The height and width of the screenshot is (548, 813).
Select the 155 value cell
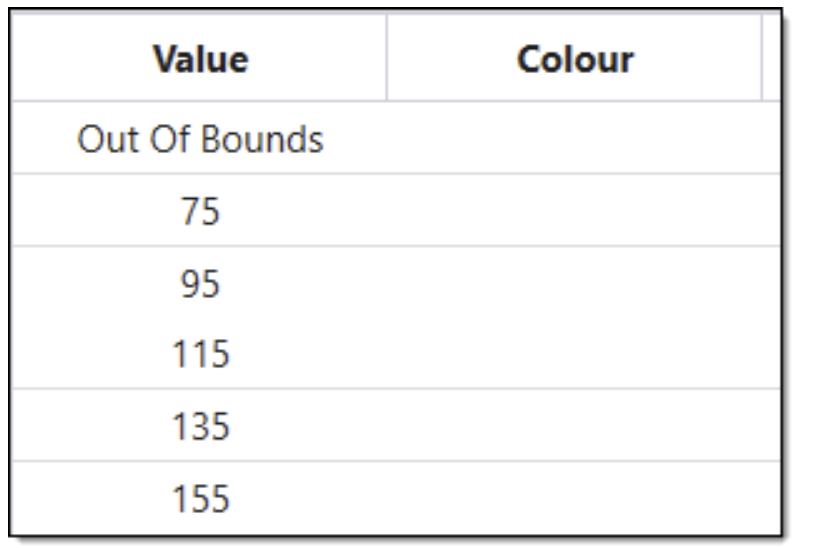[x=201, y=496]
